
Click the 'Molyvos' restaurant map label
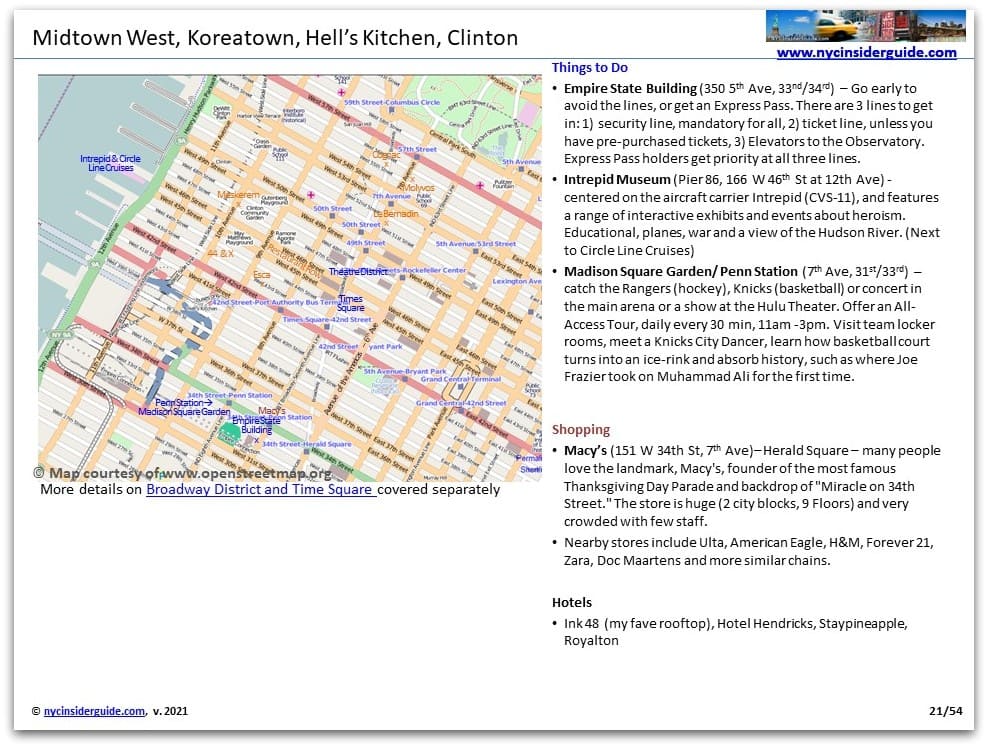[x=418, y=188]
